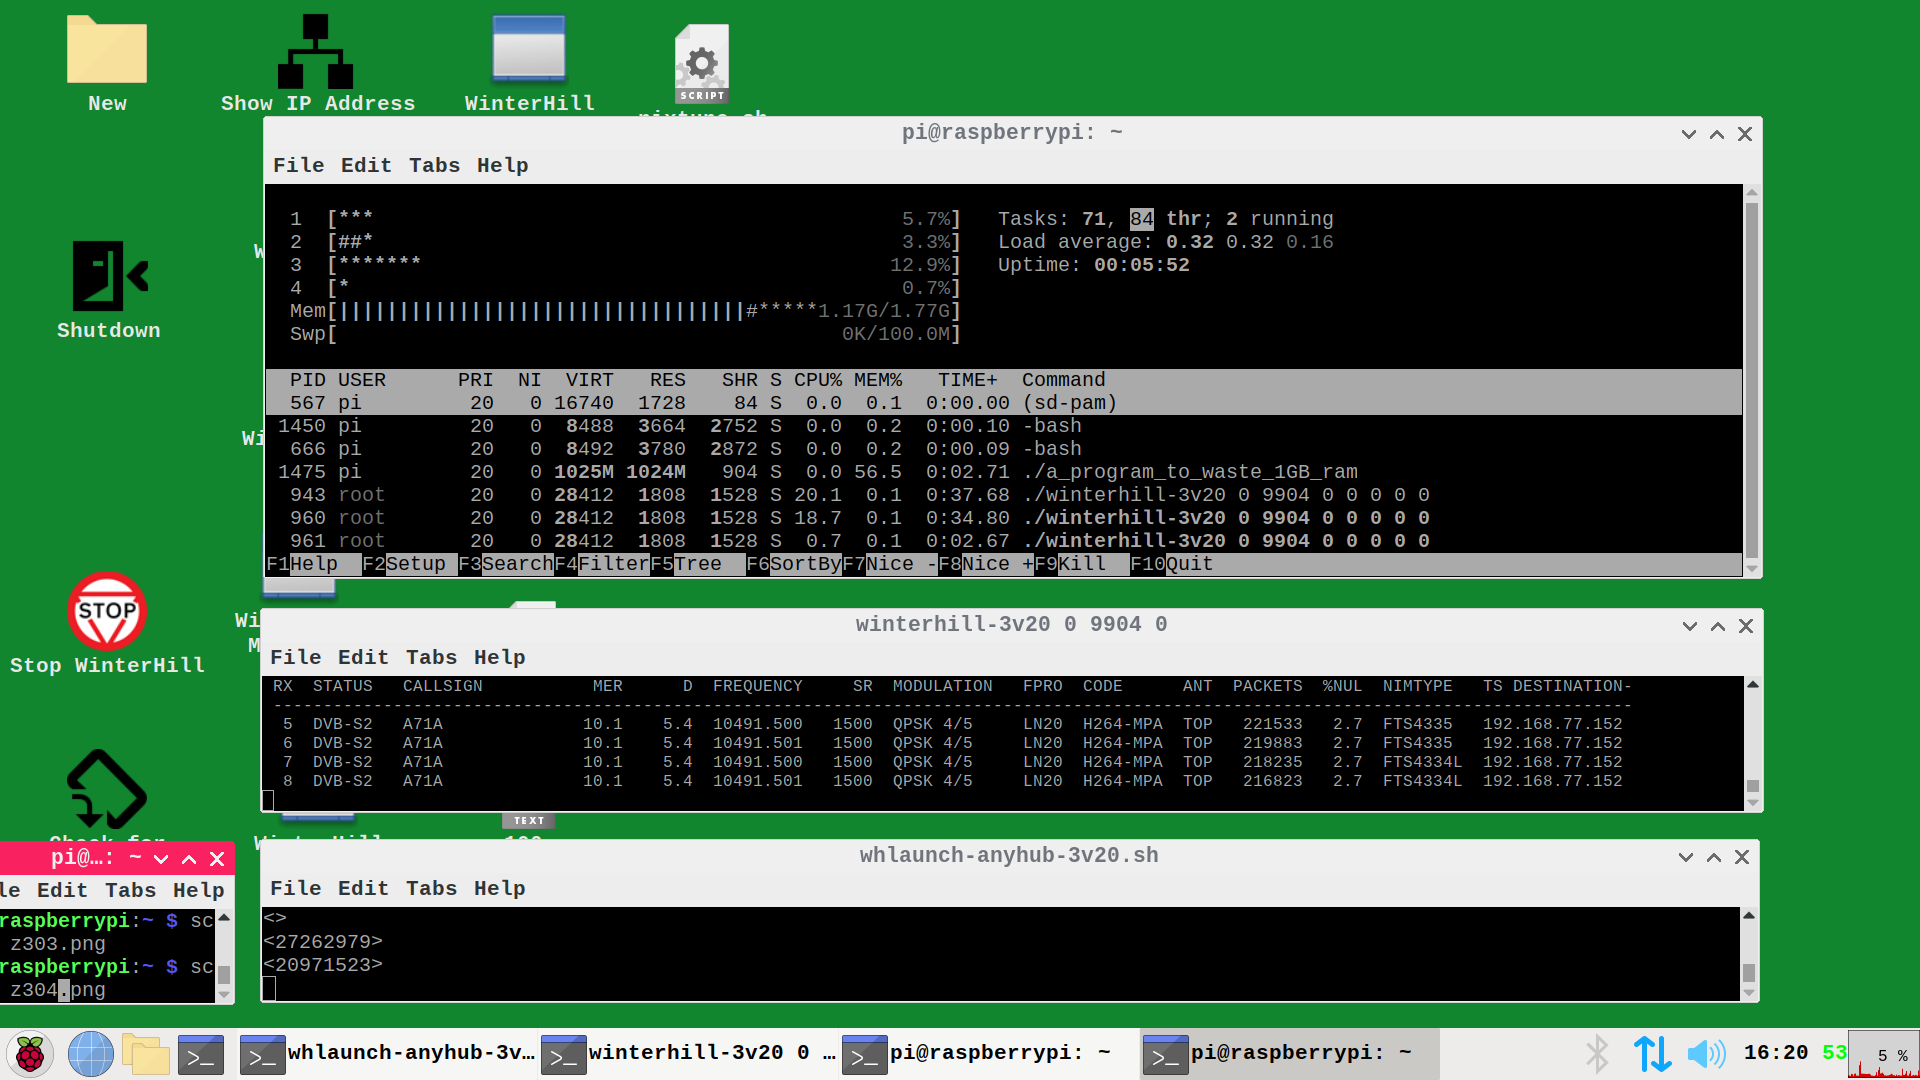The width and height of the screenshot is (1920, 1080).
Task: Open Edit menu in winterhill-3v20 window
Action: 363,658
